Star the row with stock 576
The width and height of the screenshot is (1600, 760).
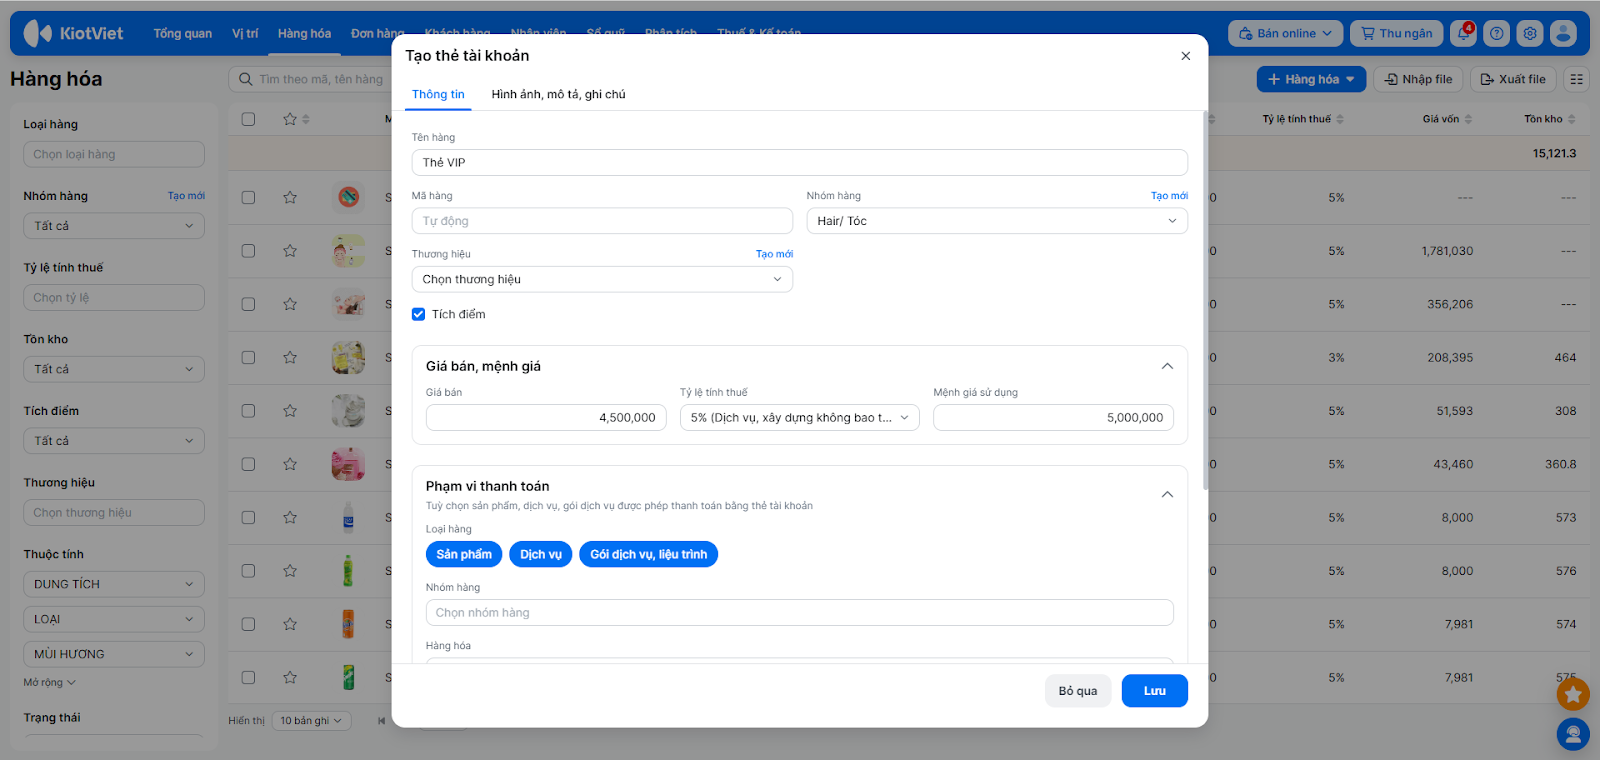(x=290, y=571)
